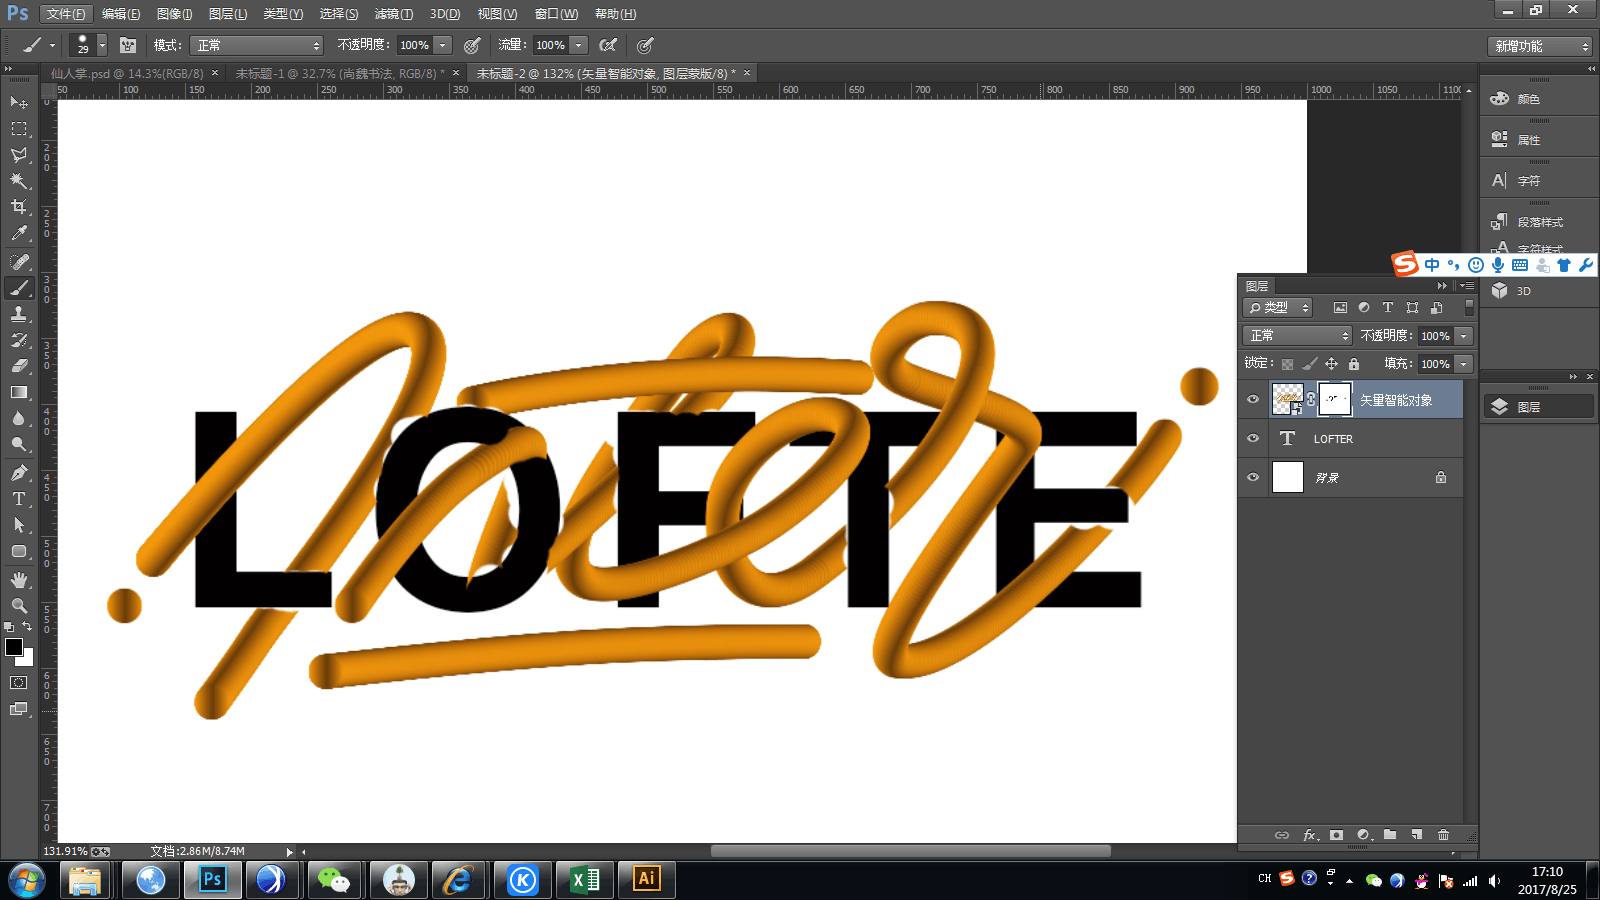Select the Path Selection tool
Screen dimensions: 1600x900
19,524
